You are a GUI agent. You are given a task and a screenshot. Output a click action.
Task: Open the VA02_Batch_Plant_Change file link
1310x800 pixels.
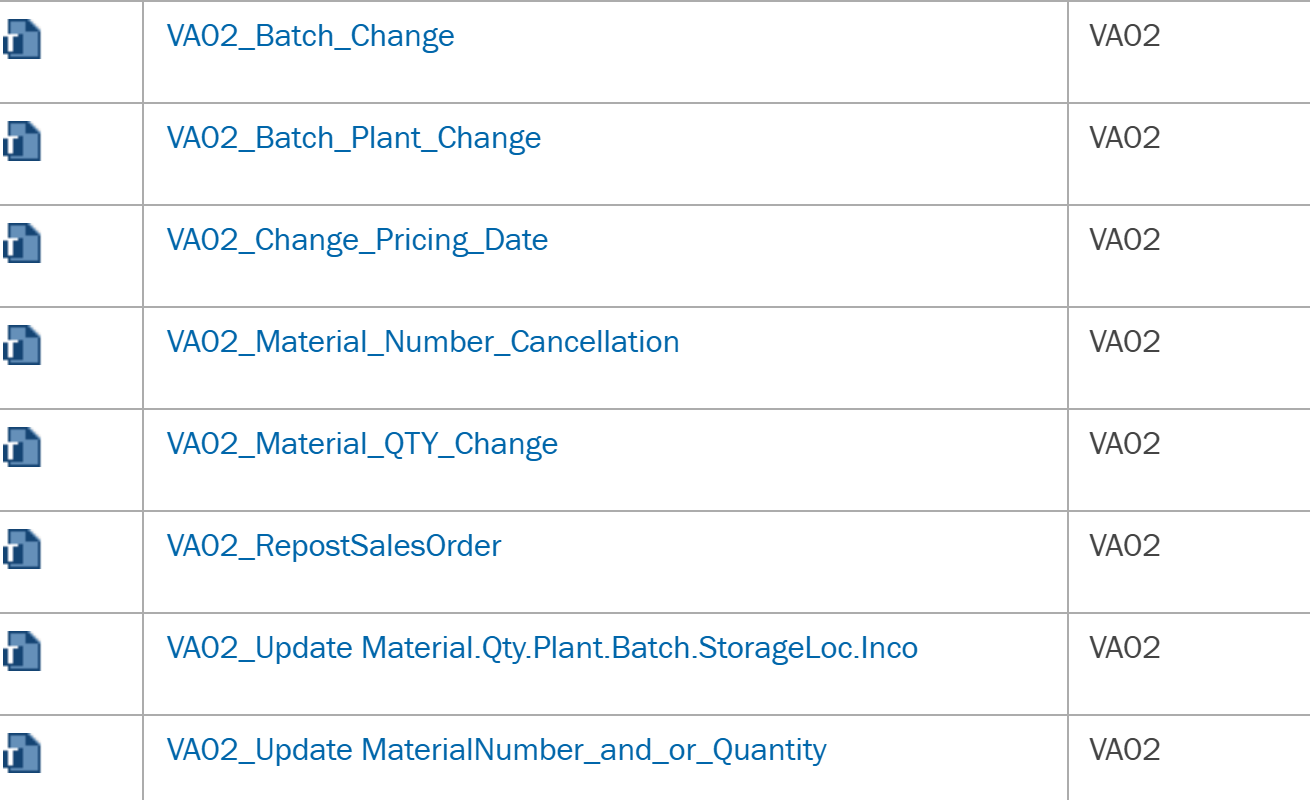click(353, 139)
